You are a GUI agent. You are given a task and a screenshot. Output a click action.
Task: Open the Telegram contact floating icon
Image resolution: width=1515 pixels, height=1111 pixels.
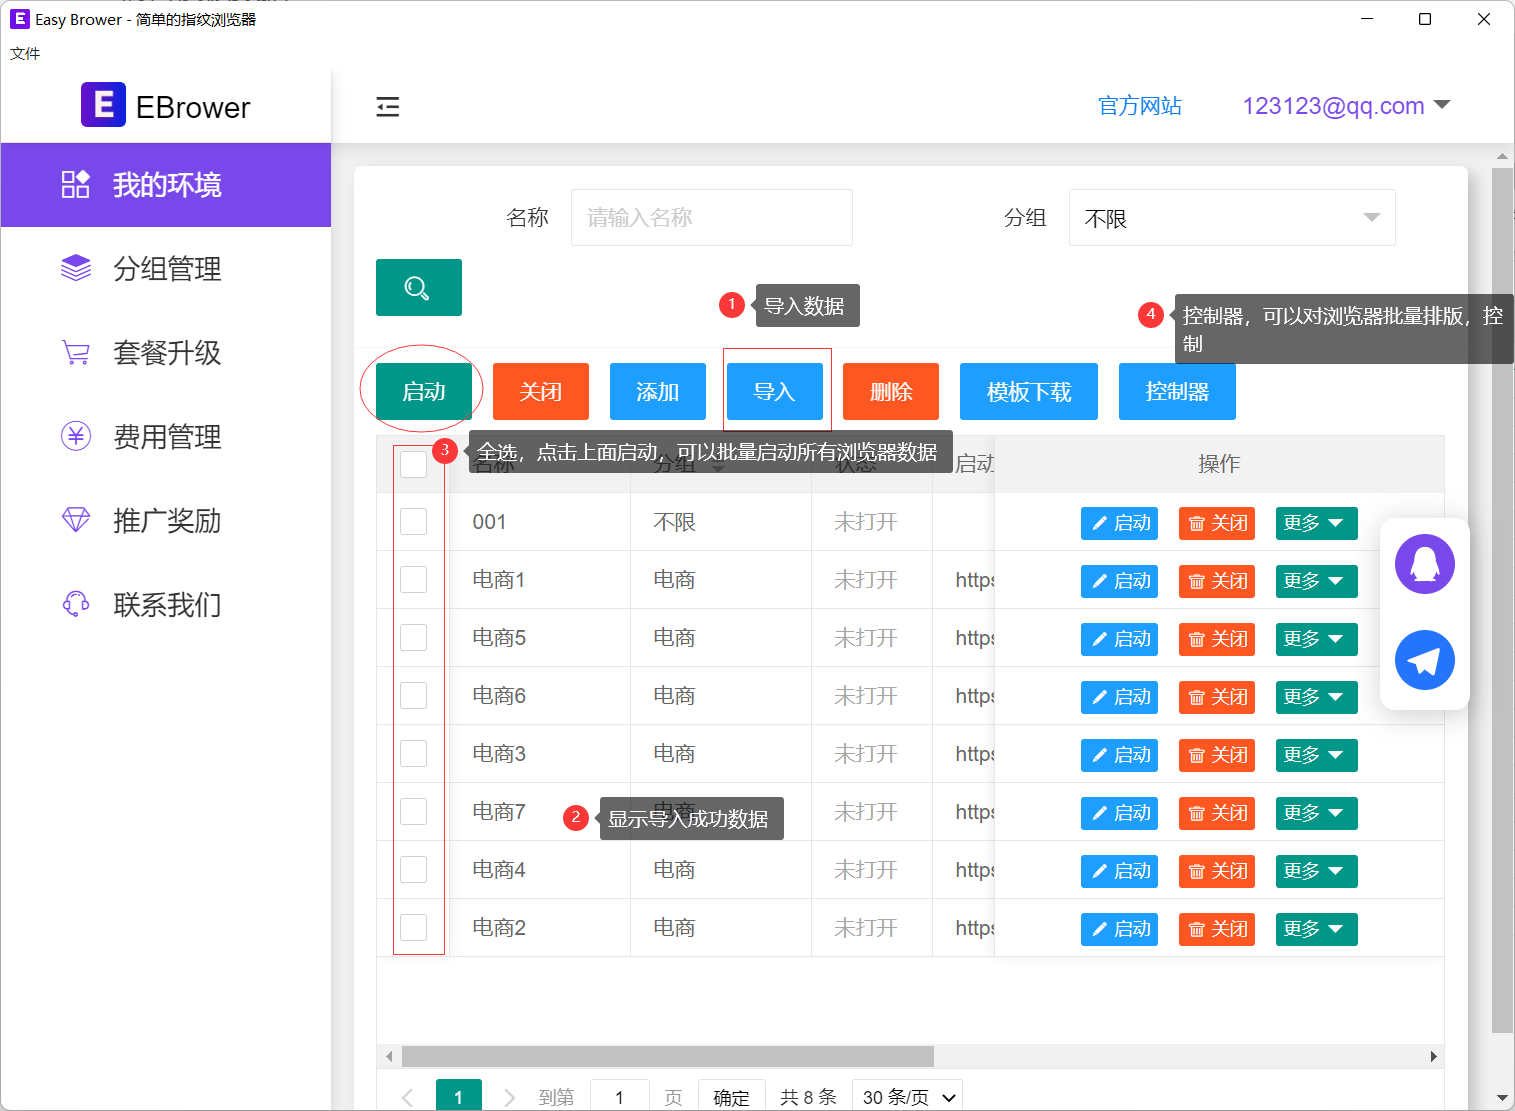pyautogui.click(x=1424, y=660)
